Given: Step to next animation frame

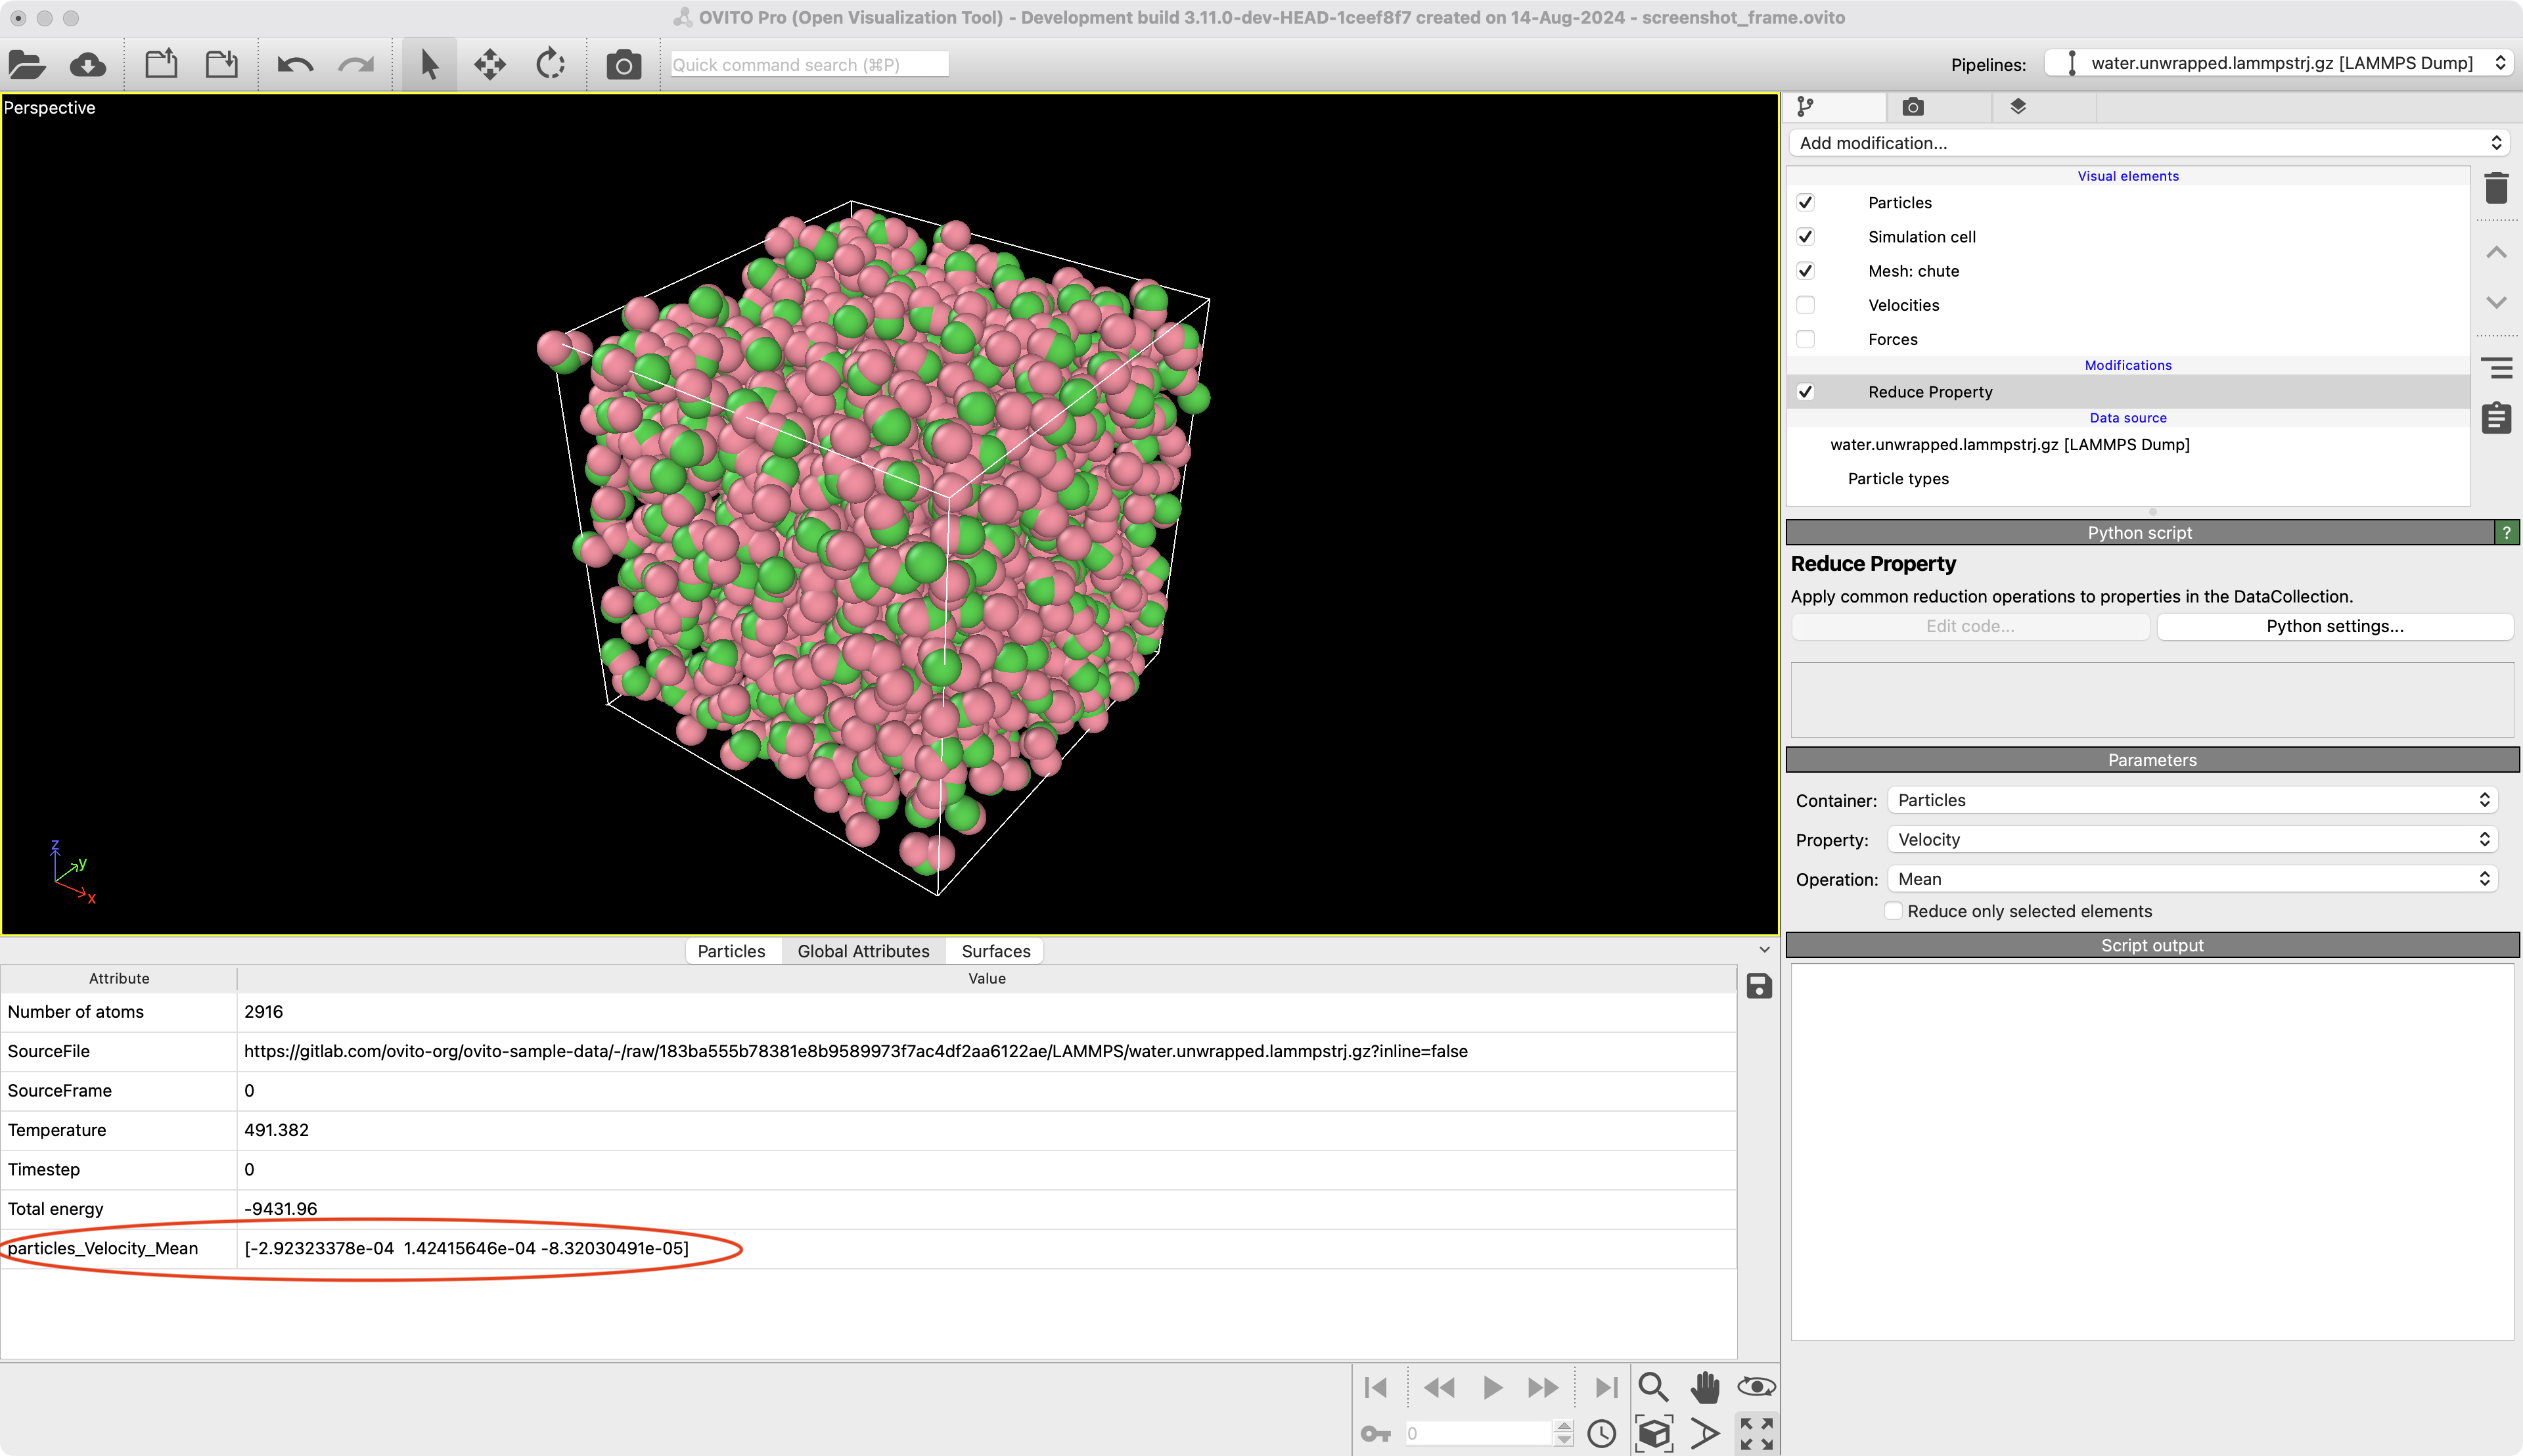Looking at the screenshot, I should click(1543, 1388).
